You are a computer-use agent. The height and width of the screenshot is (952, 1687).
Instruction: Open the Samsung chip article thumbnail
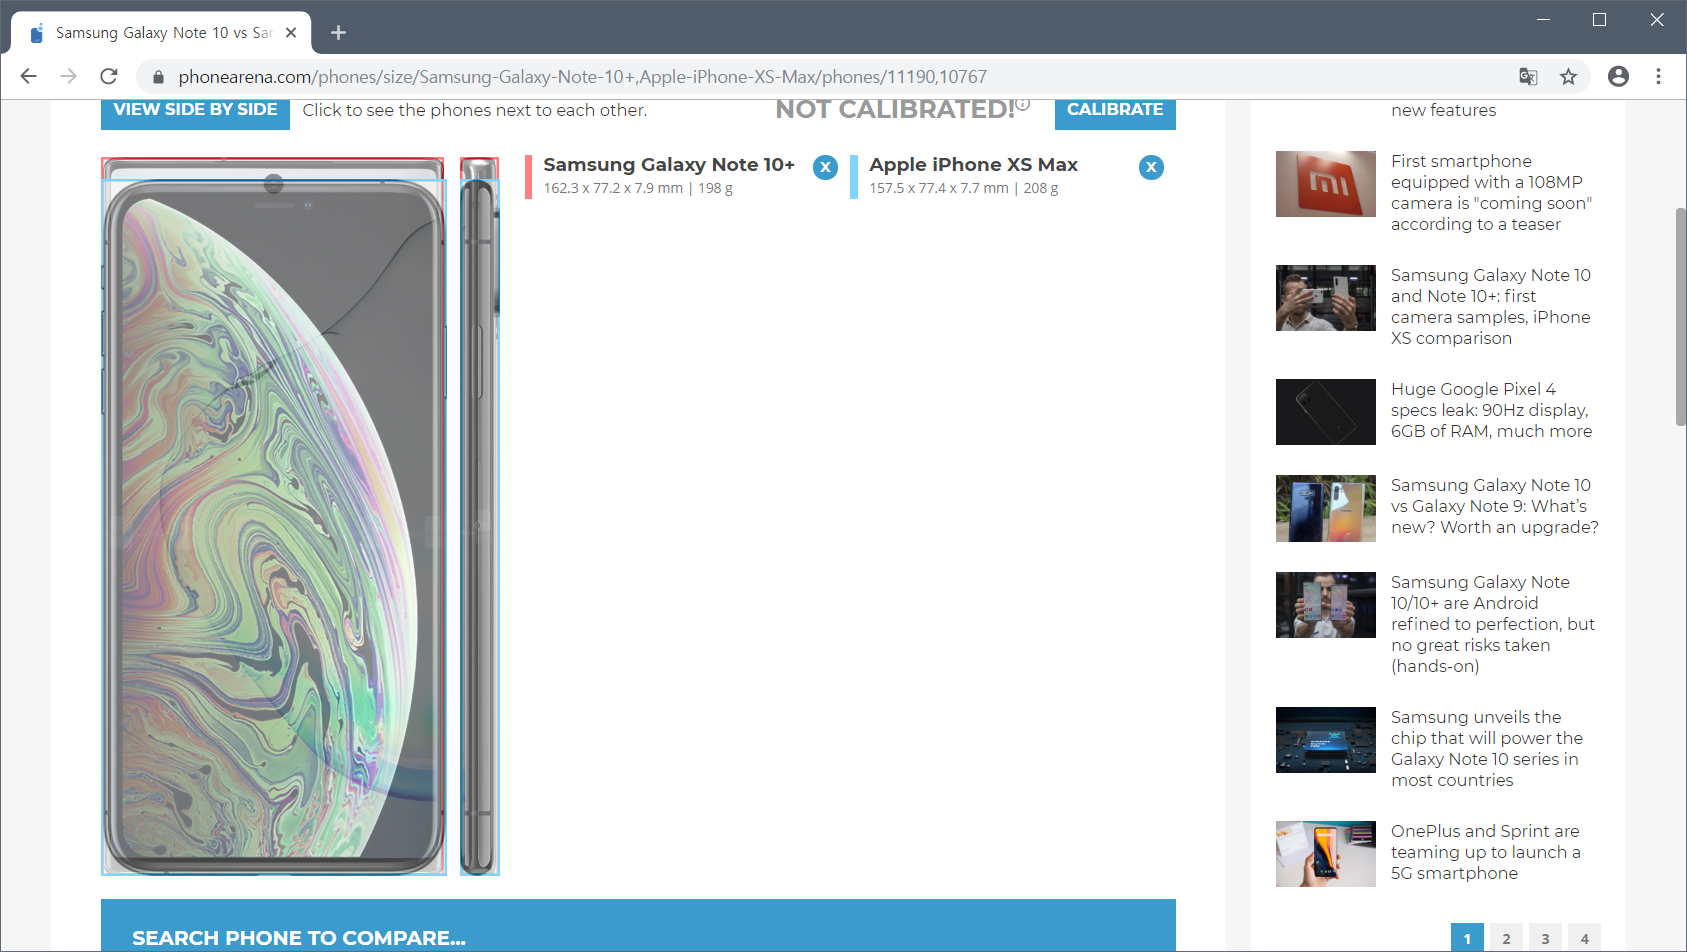pos(1325,740)
